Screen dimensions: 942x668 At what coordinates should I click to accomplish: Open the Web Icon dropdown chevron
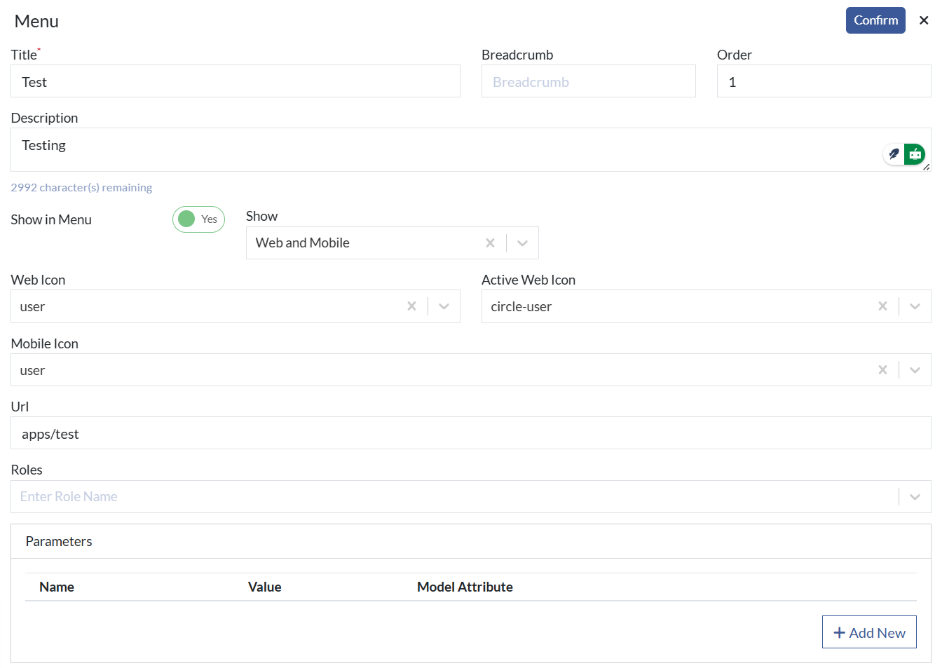pos(444,306)
